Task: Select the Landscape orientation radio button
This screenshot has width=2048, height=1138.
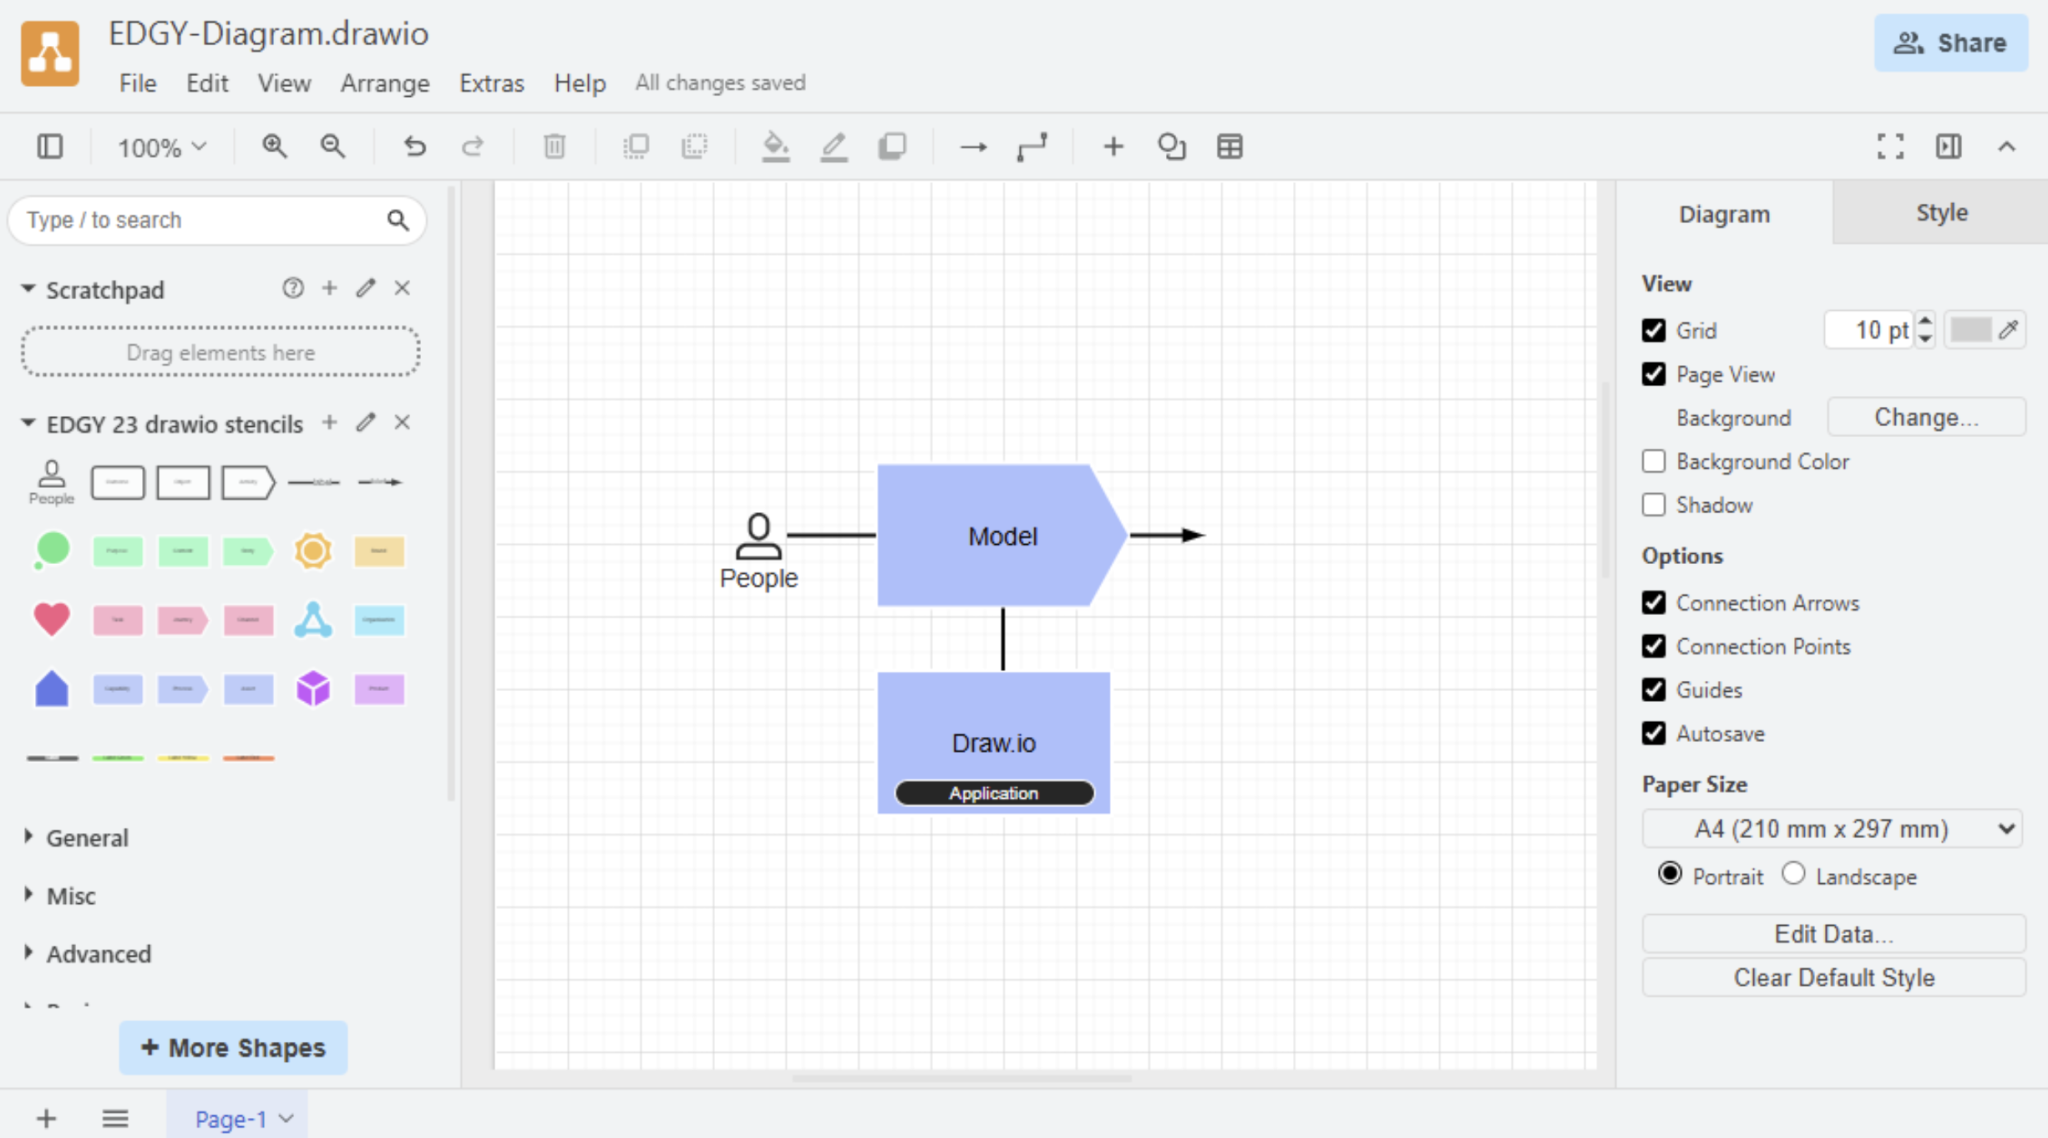Action: pos(1793,874)
